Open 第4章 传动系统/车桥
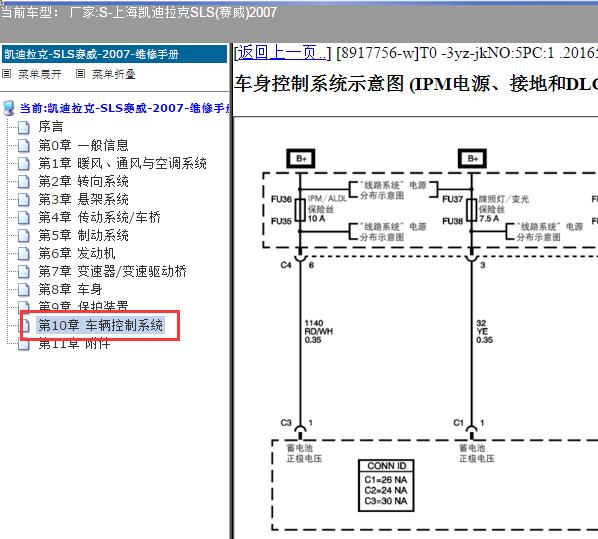The width and height of the screenshot is (598, 539). pos(100,217)
